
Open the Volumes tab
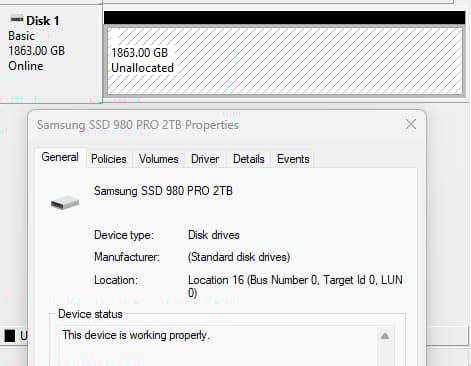[159, 159]
